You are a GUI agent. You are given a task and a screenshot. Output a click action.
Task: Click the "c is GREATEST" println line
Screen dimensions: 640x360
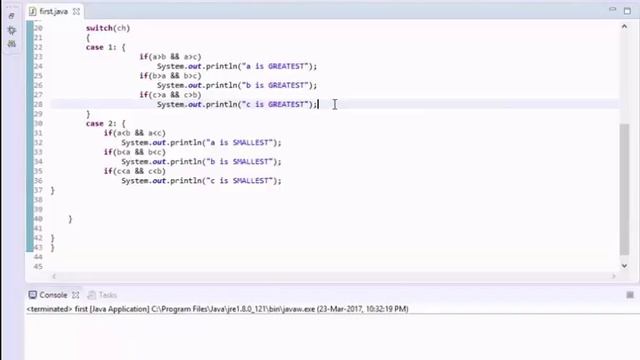tap(237, 104)
